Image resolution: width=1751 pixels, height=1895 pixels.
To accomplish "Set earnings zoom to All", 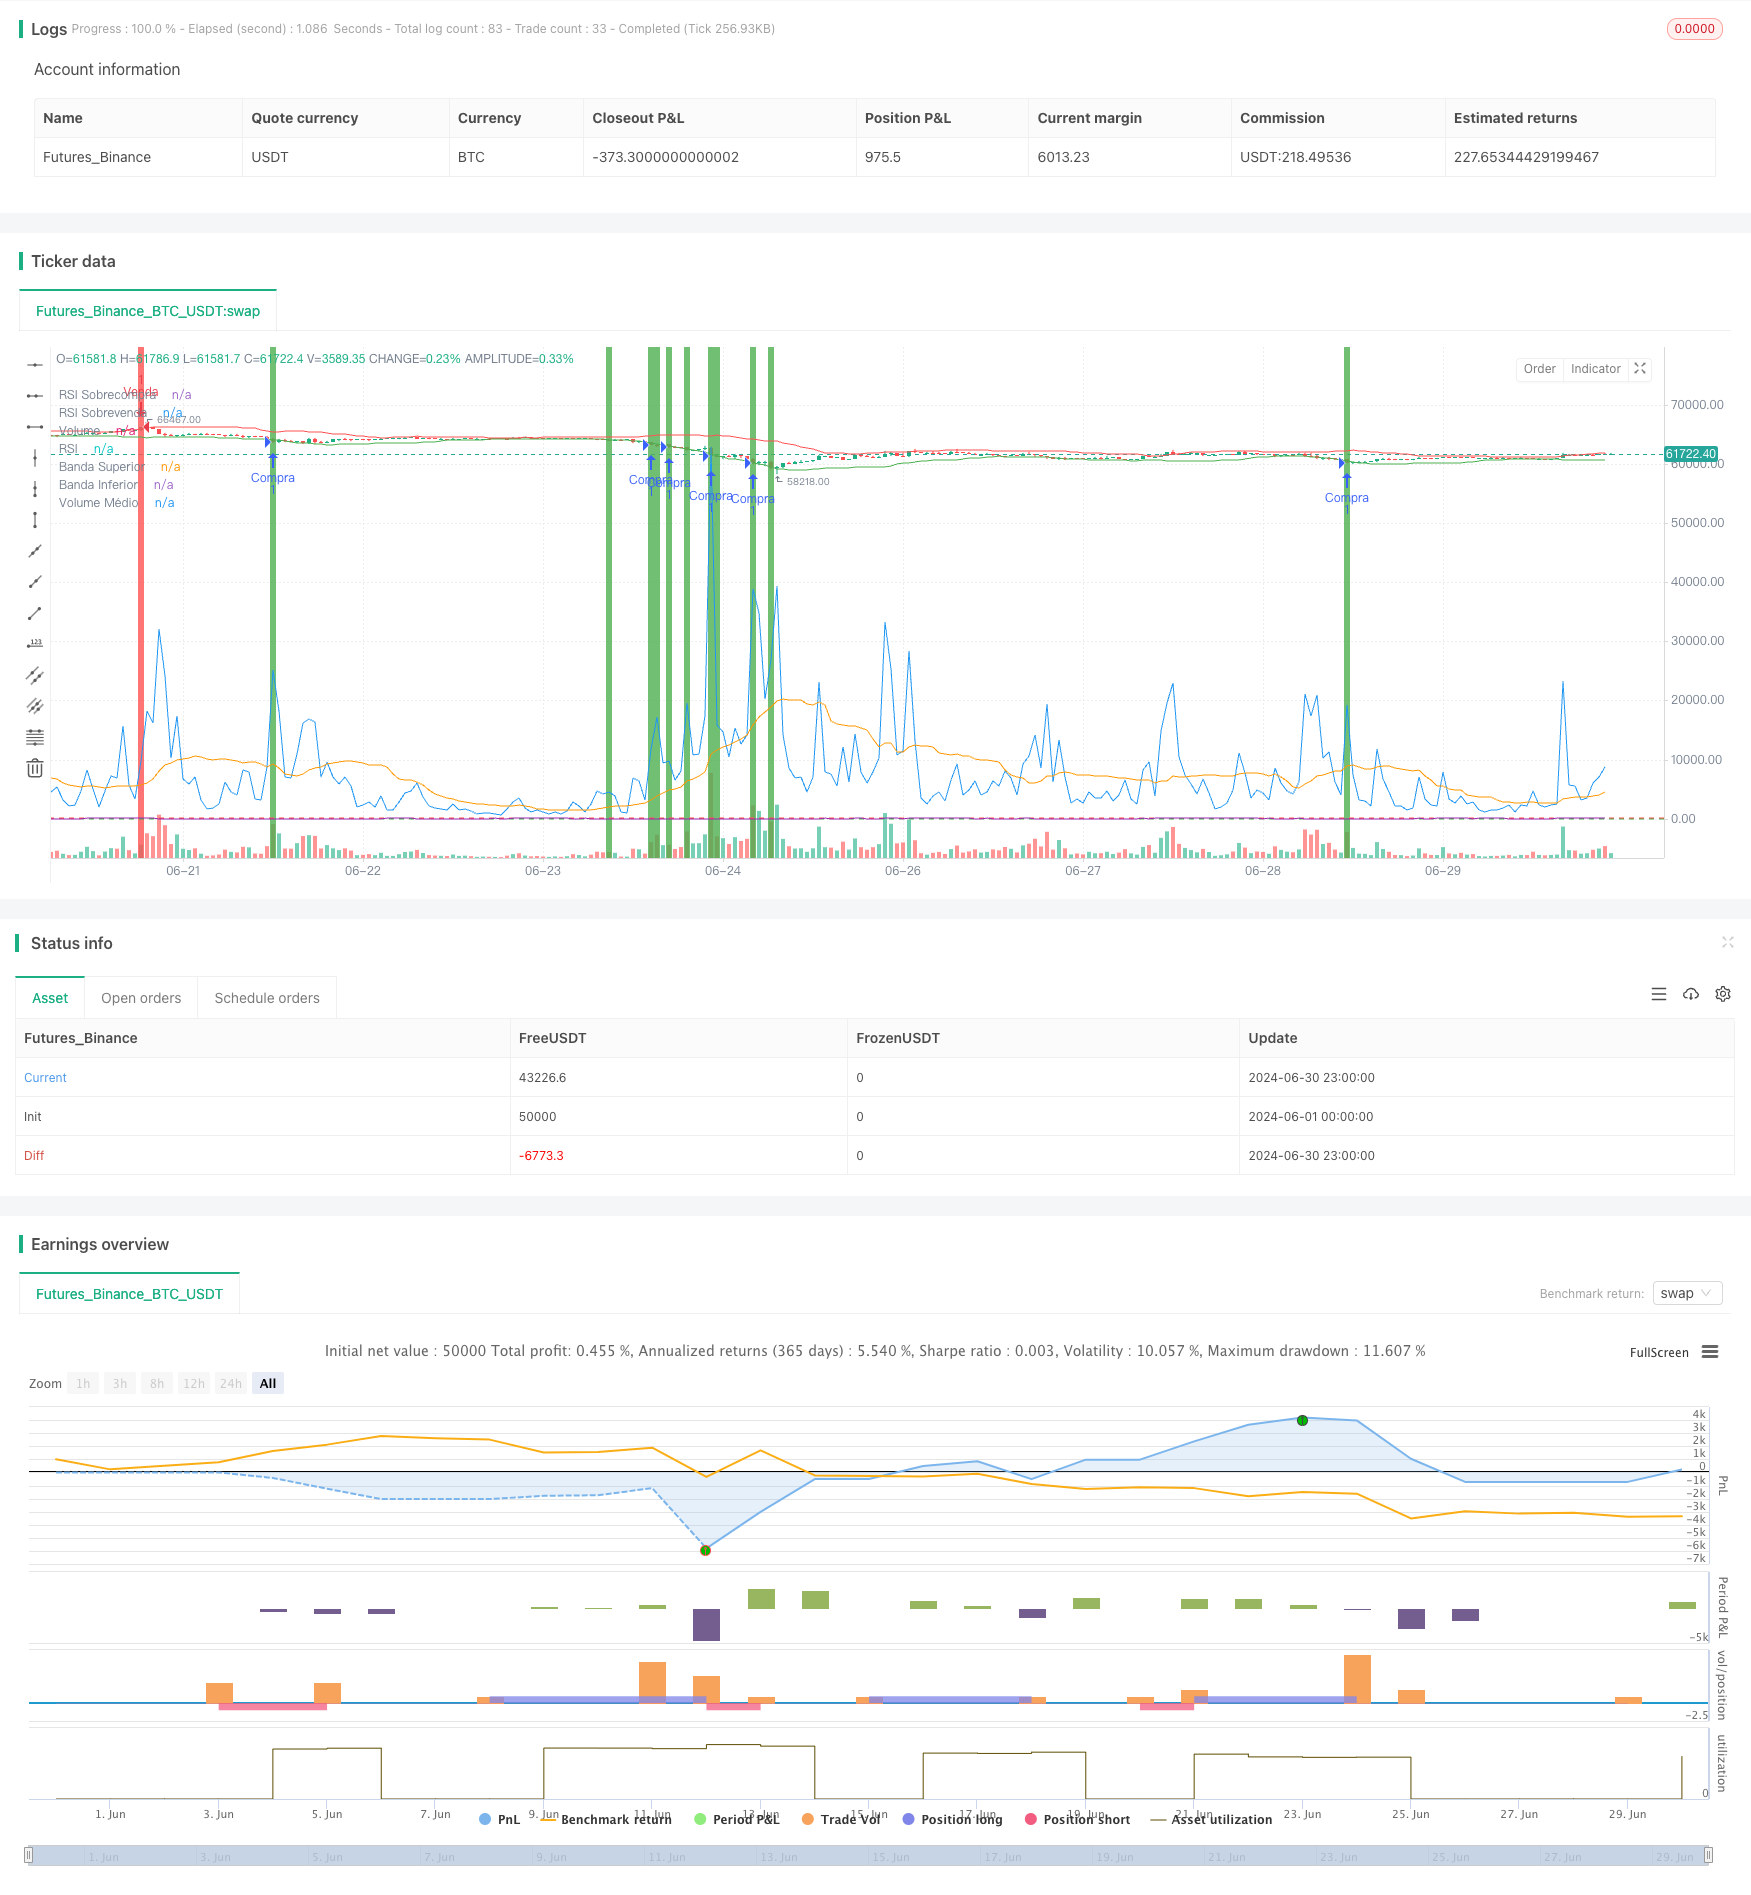I will tap(268, 1383).
